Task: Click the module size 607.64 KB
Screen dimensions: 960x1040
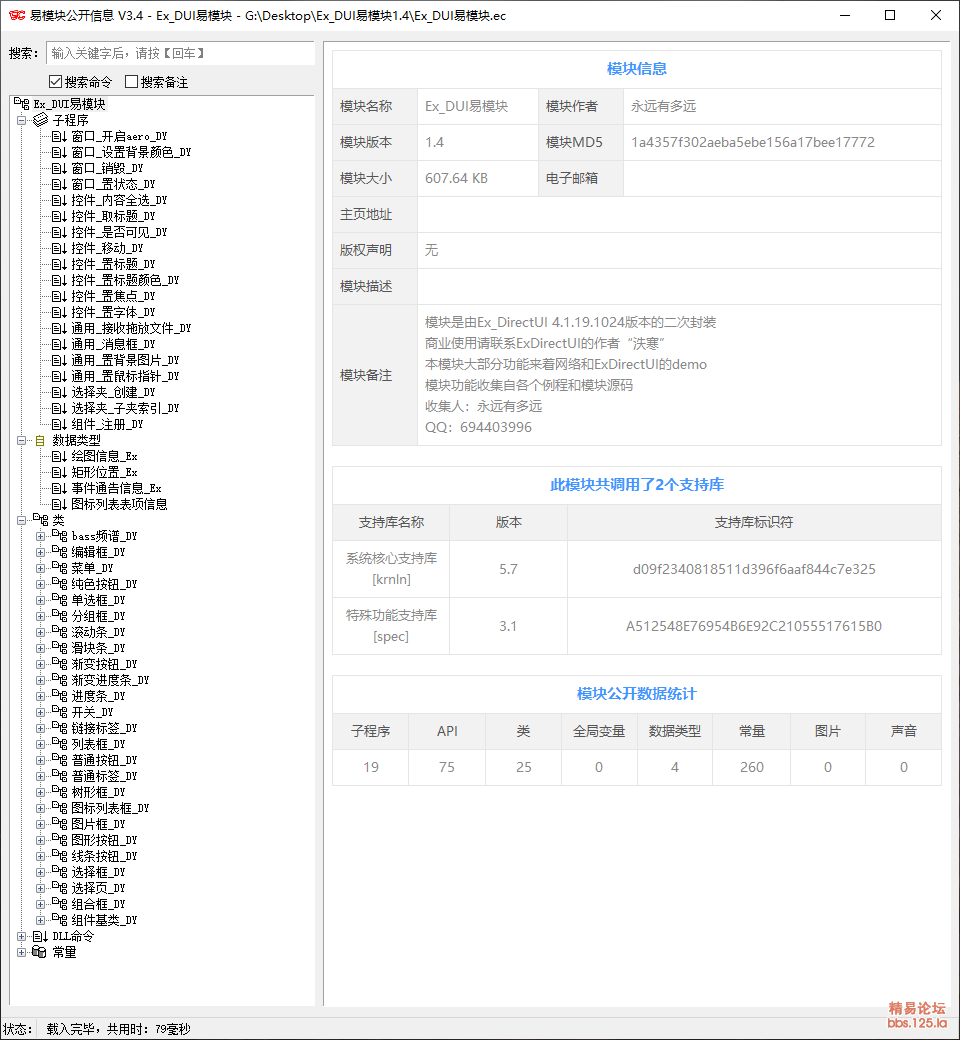Action: [456, 178]
